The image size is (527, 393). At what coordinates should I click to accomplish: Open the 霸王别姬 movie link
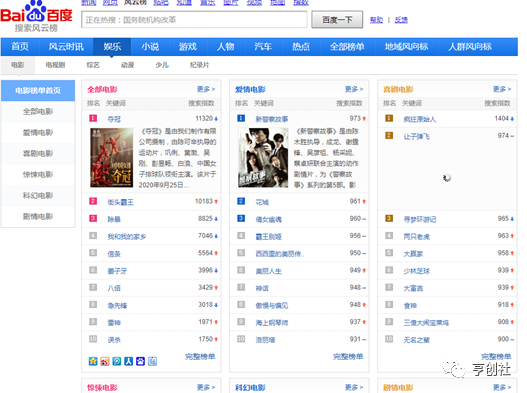[269, 237]
